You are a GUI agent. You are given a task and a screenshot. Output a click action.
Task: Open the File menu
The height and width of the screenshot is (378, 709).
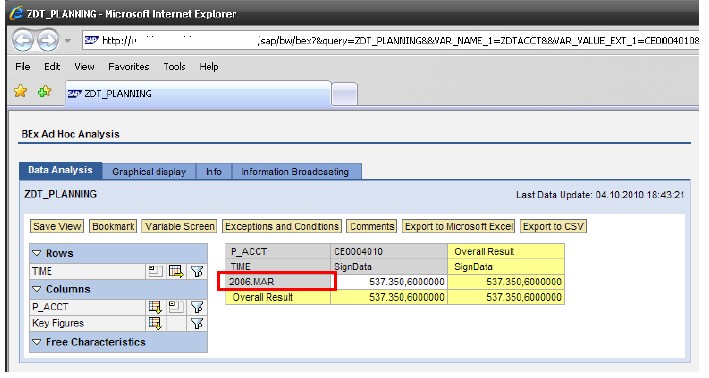pyautogui.click(x=23, y=66)
